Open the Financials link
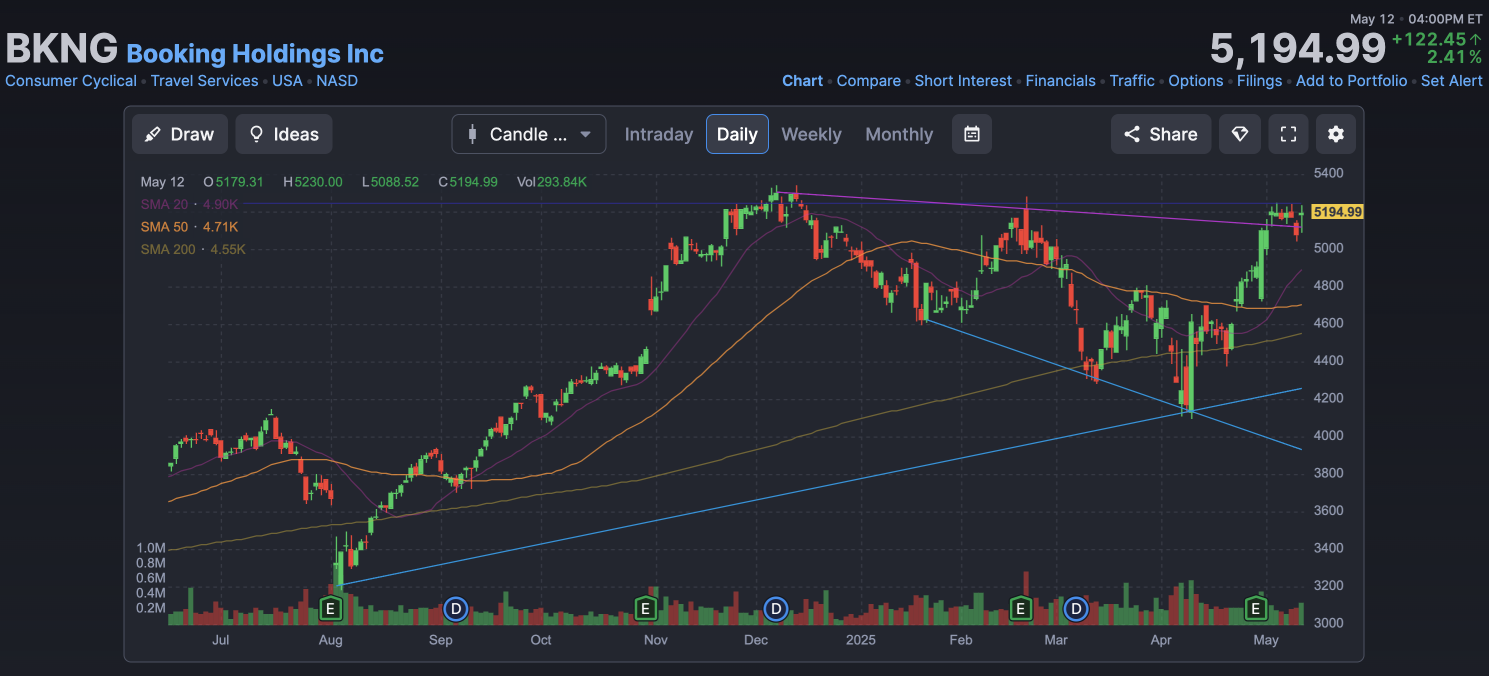 tap(1061, 81)
